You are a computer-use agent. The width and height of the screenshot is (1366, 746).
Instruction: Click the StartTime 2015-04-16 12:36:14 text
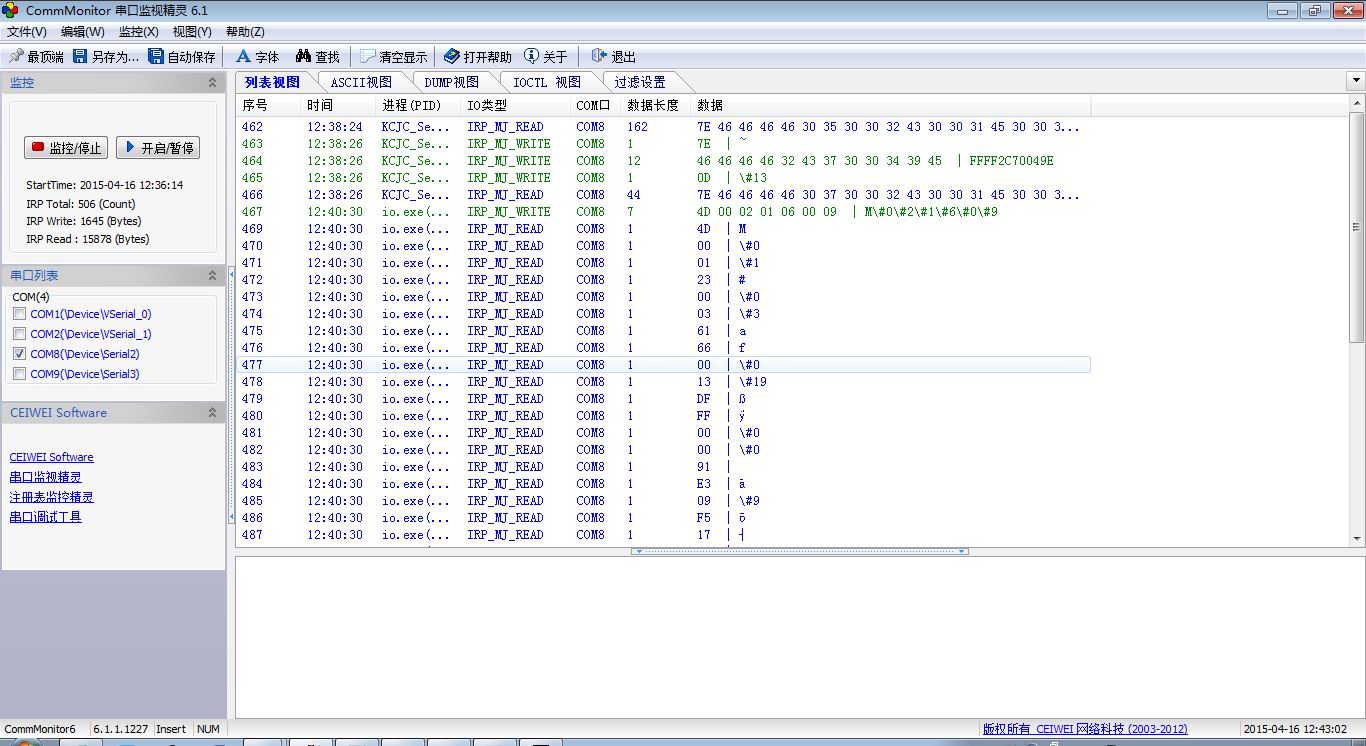tap(105, 185)
